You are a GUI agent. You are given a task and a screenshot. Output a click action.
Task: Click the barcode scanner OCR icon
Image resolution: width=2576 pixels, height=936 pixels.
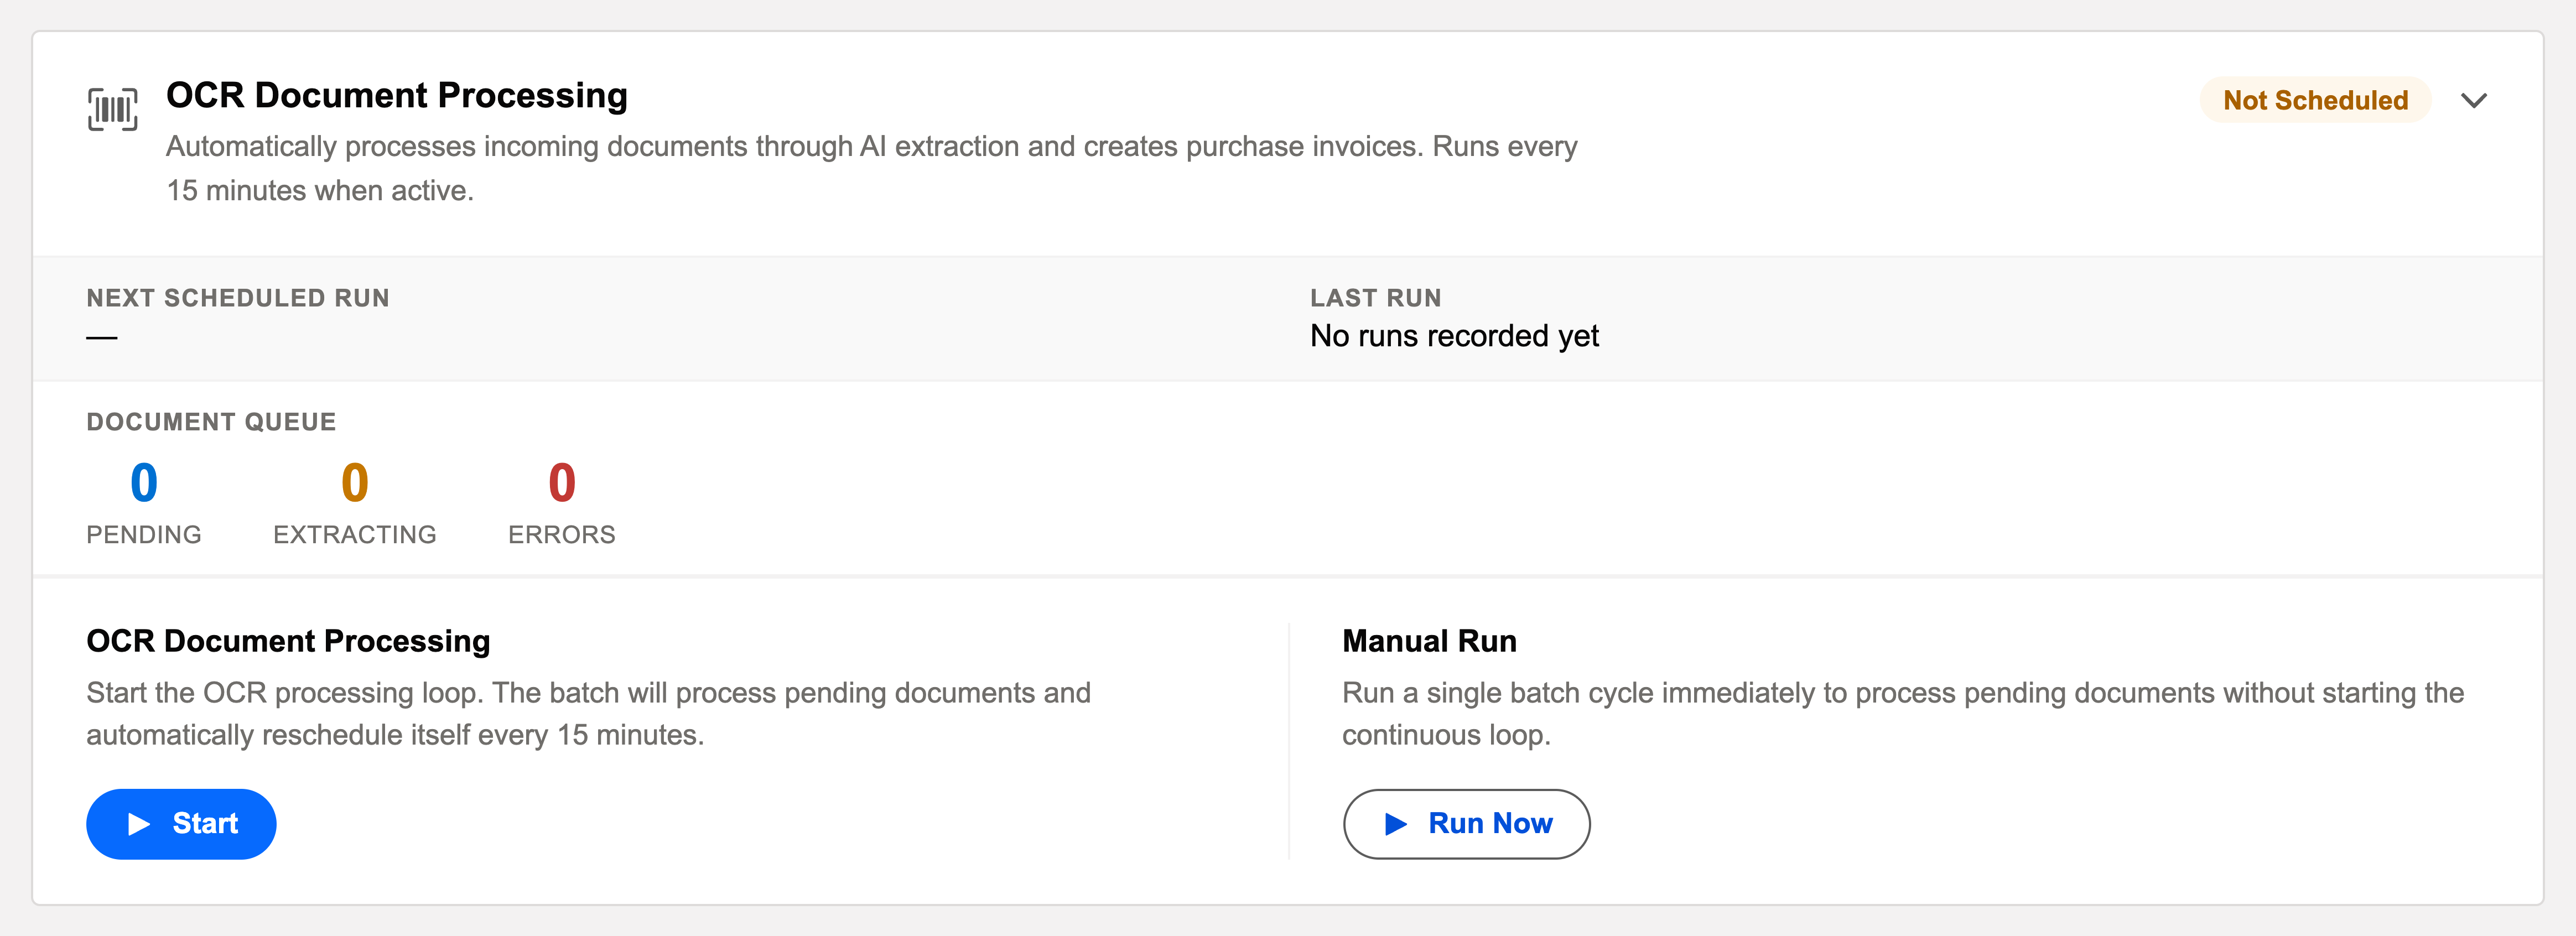(112, 109)
